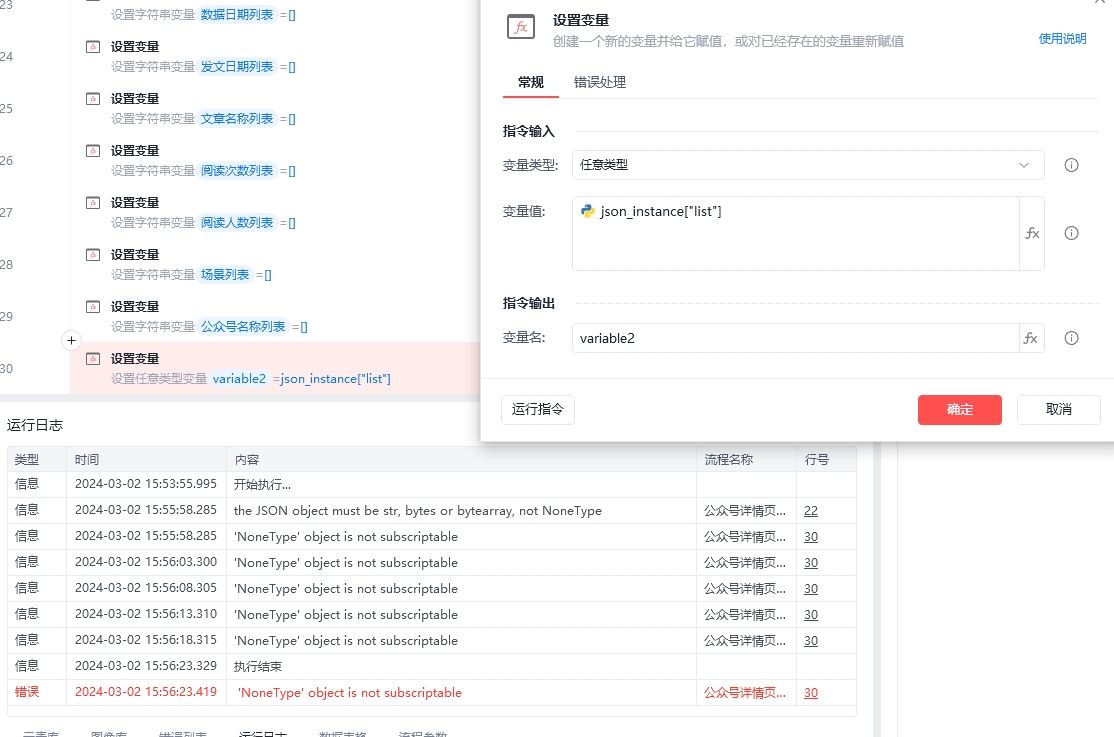This screenshot has width=1114, height=737.
Task: Click the fx icon beside the variable name field
Action: click(1031, 338)
